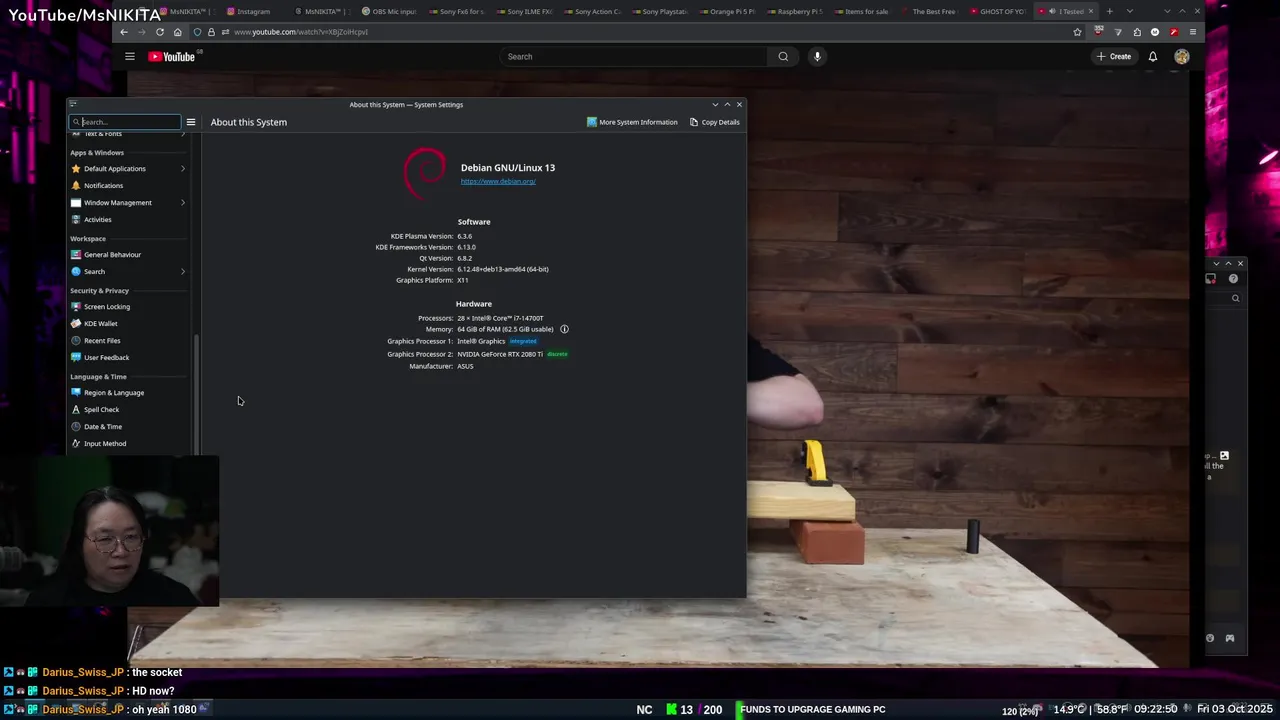Click the browser Reload button

point(160,32)
